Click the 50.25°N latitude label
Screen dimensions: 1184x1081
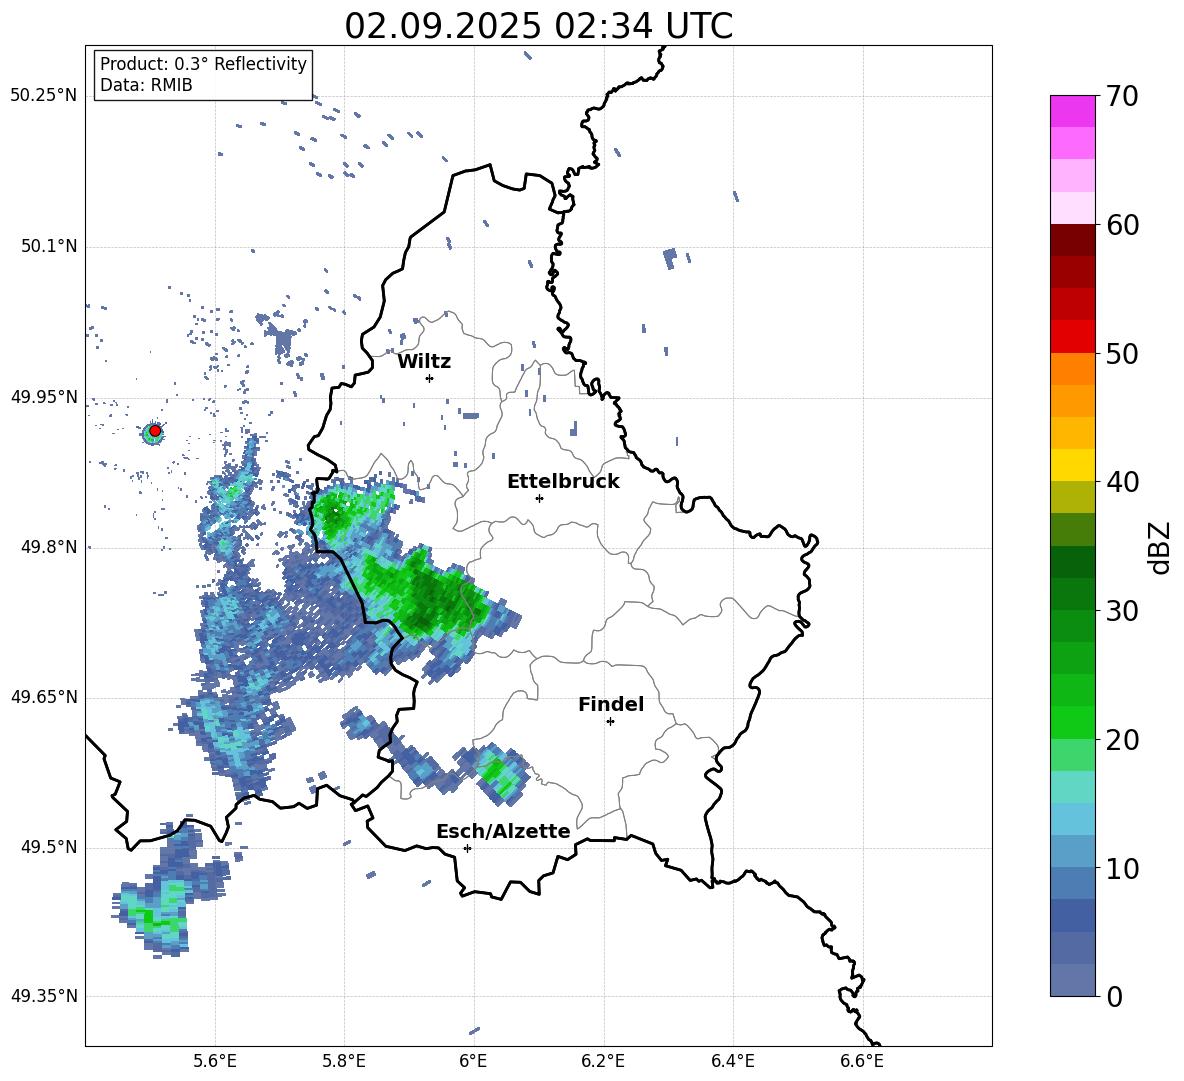[44, 96]
